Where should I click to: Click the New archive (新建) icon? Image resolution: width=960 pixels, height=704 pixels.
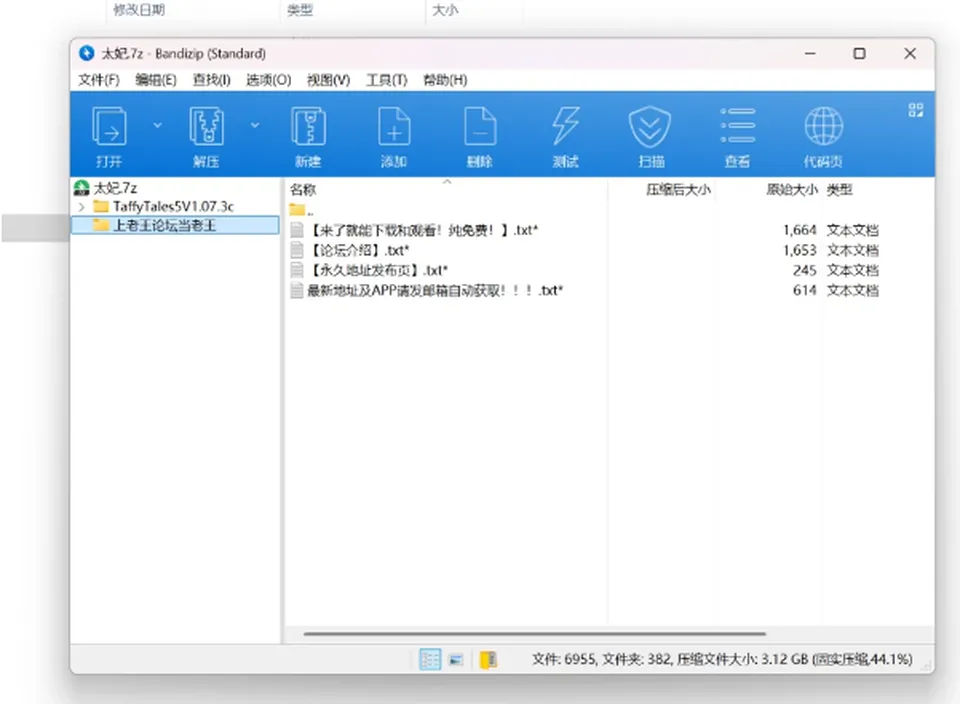point(308,136)
